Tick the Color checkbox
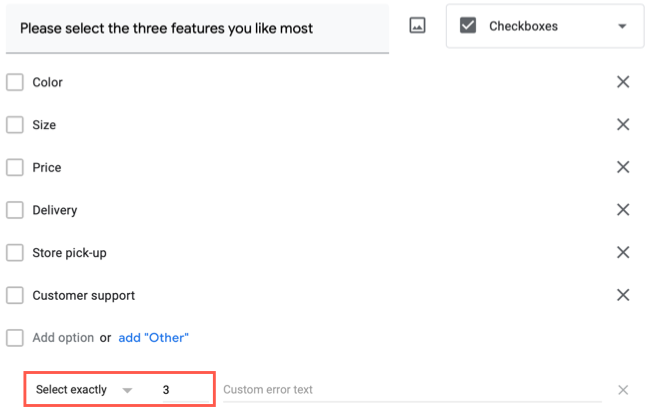 (x=15, y=82)
